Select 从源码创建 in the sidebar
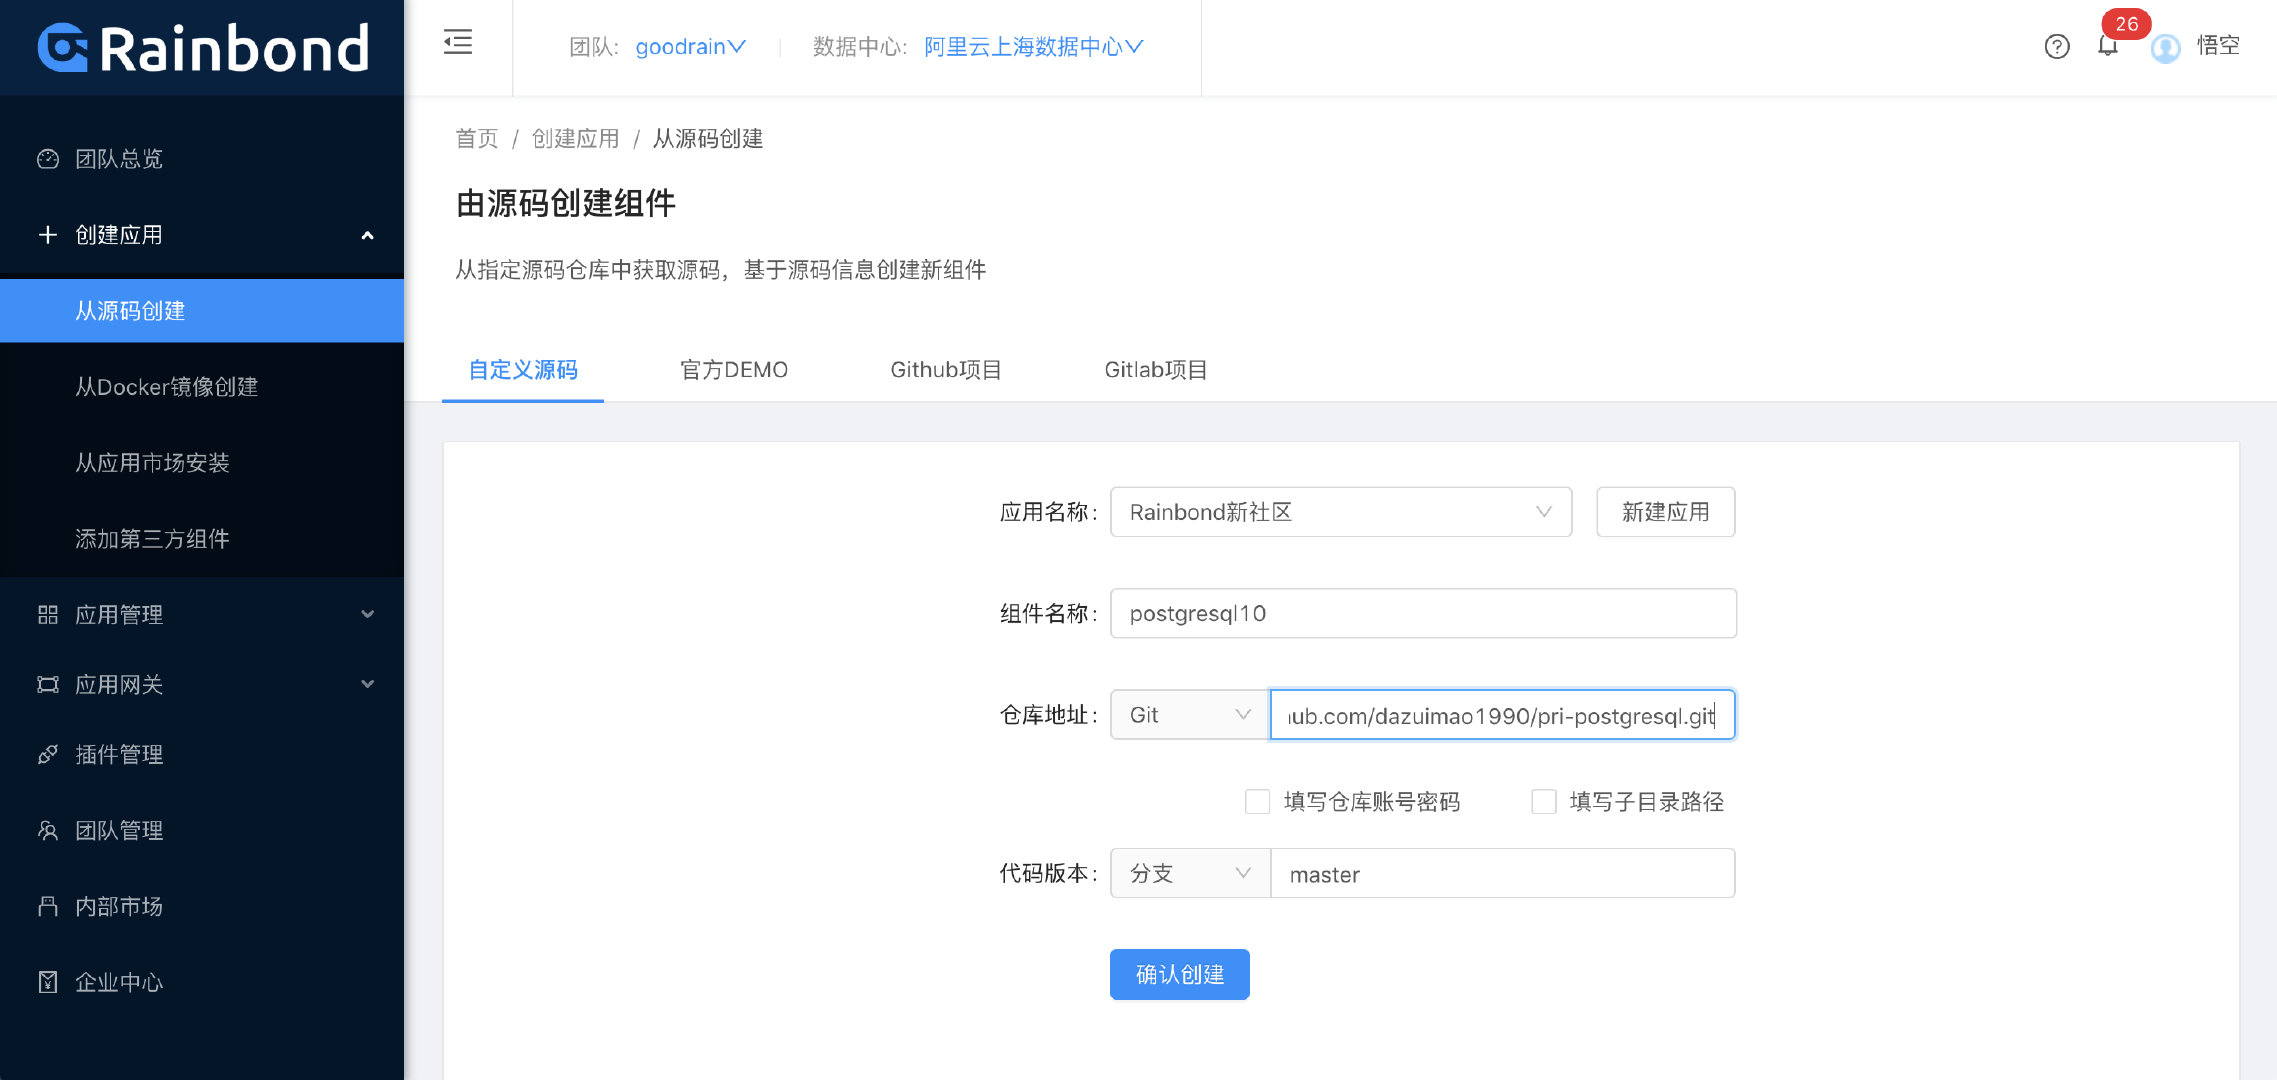The width and height of the screenshot is (2277, 1080). tap(202, 311)
